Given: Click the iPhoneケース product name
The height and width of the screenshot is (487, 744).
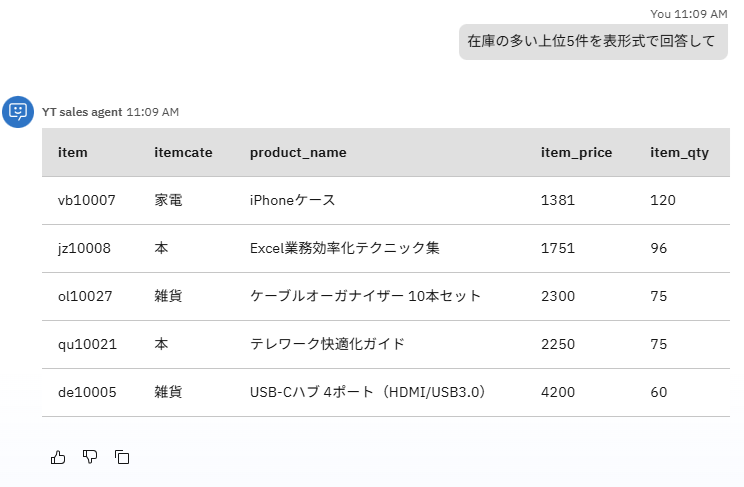Looking at the screenshot, I should [292, 200].
